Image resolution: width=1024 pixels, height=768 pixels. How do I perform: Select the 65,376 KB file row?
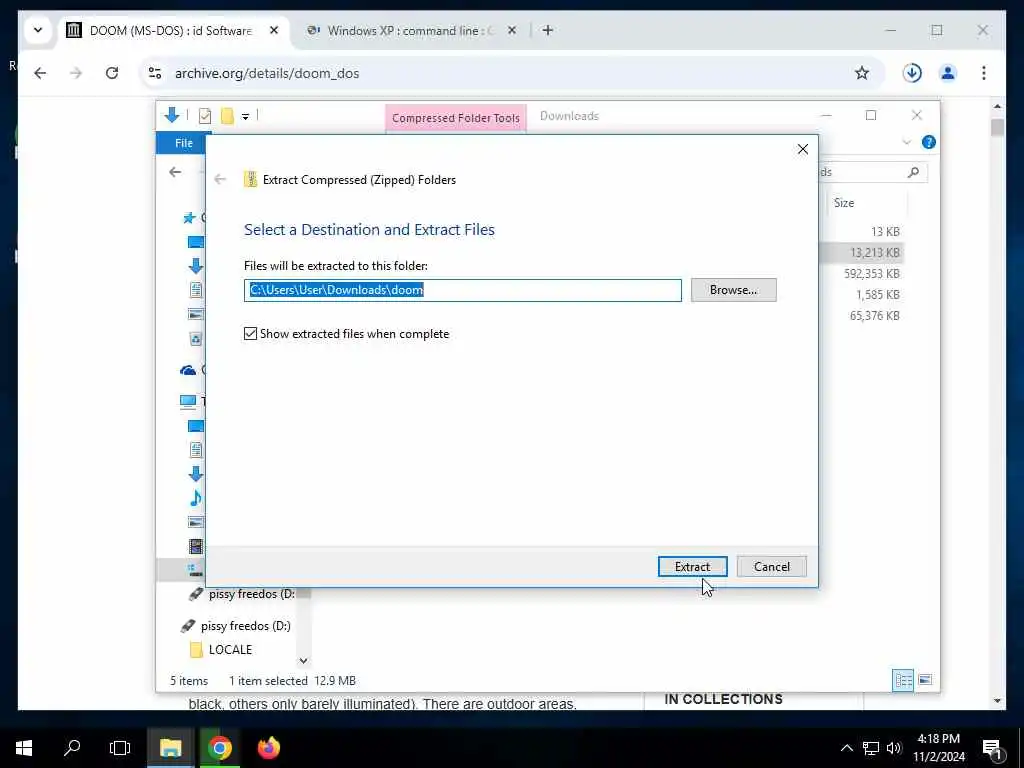874,316
